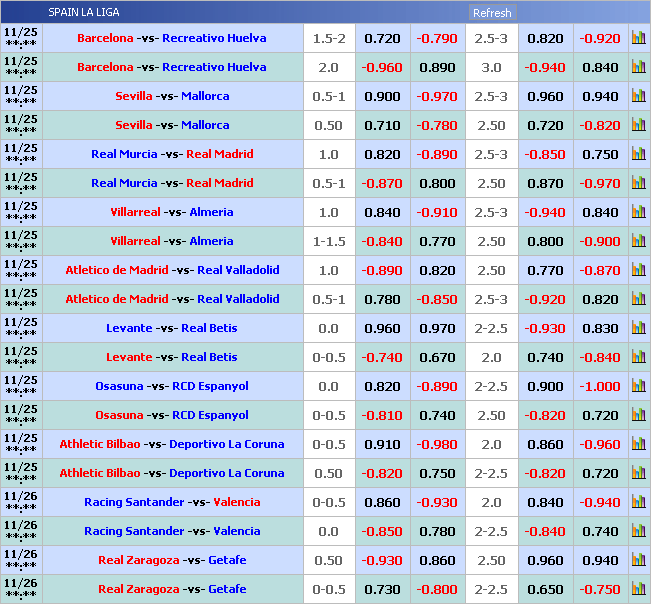Pick the 0.650 odds in Real Zaragoza row
The height and width of the screenshot is (604, 651).
coord(545,589)
